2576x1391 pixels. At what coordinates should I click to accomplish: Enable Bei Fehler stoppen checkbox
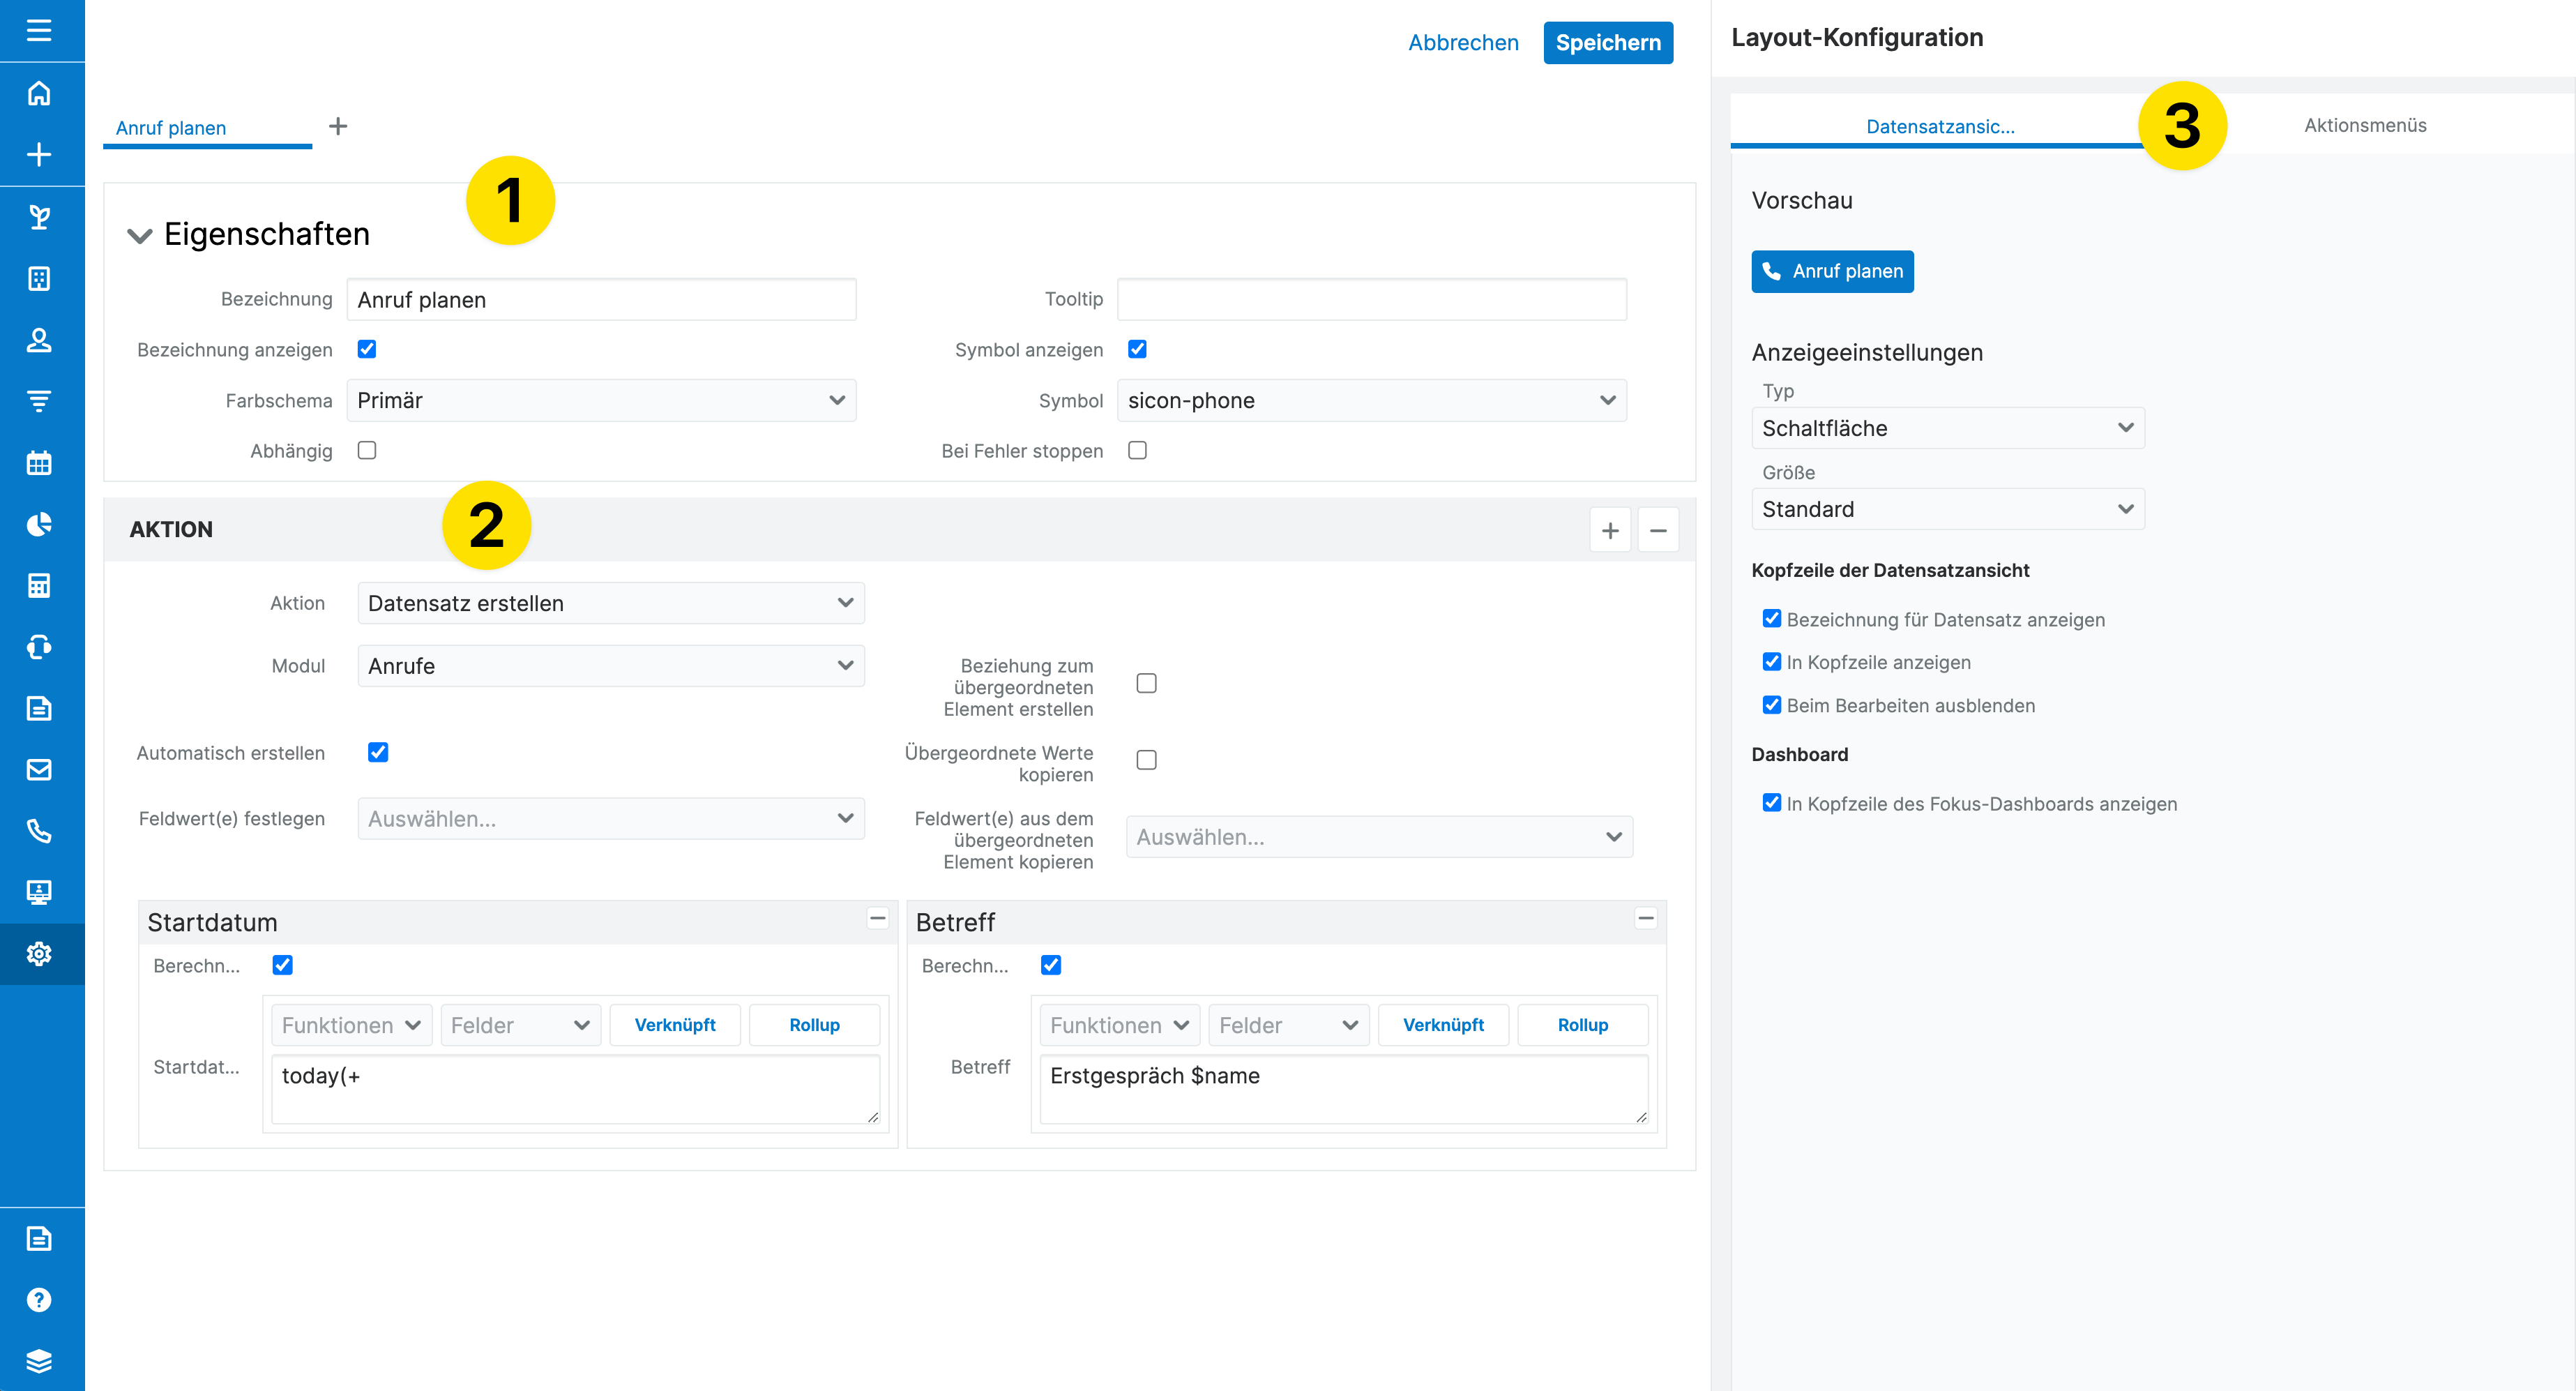pyautogui.click(x=1137, y=450)
